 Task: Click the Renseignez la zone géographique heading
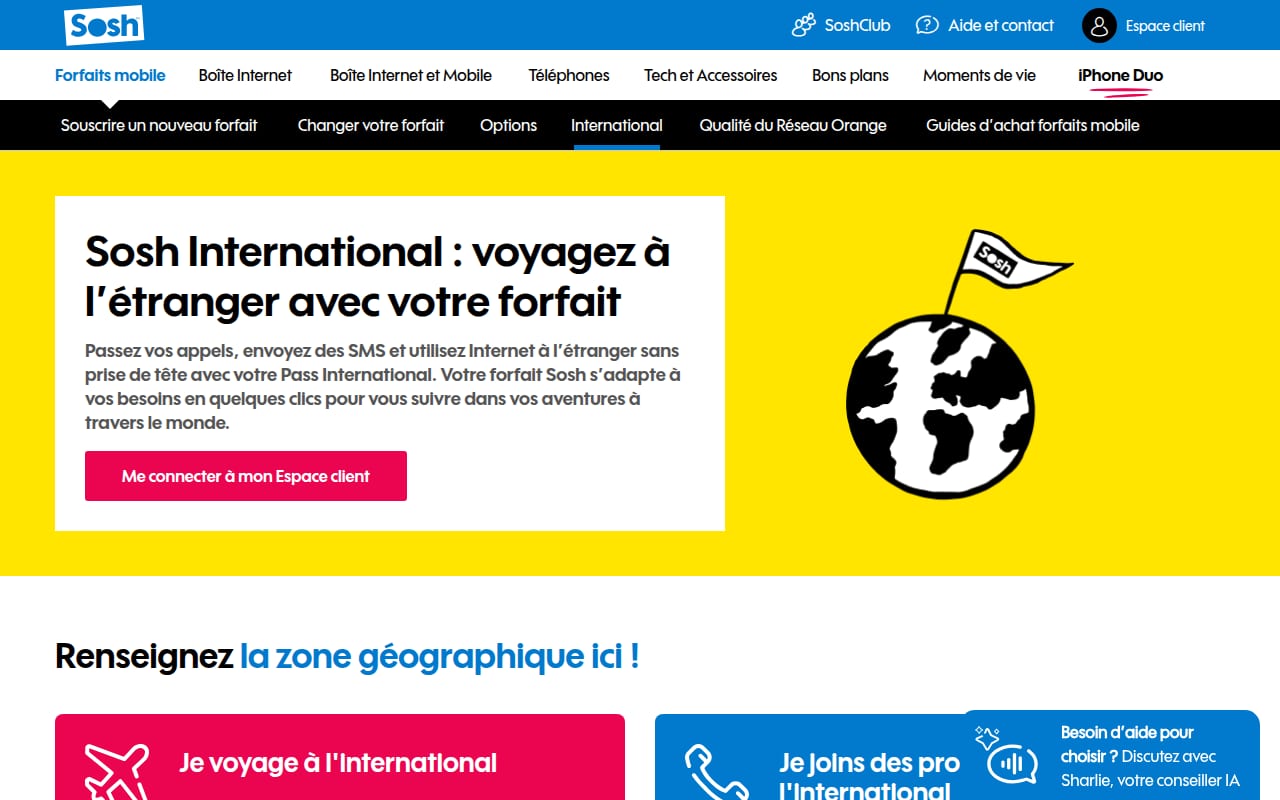(347, 657)
